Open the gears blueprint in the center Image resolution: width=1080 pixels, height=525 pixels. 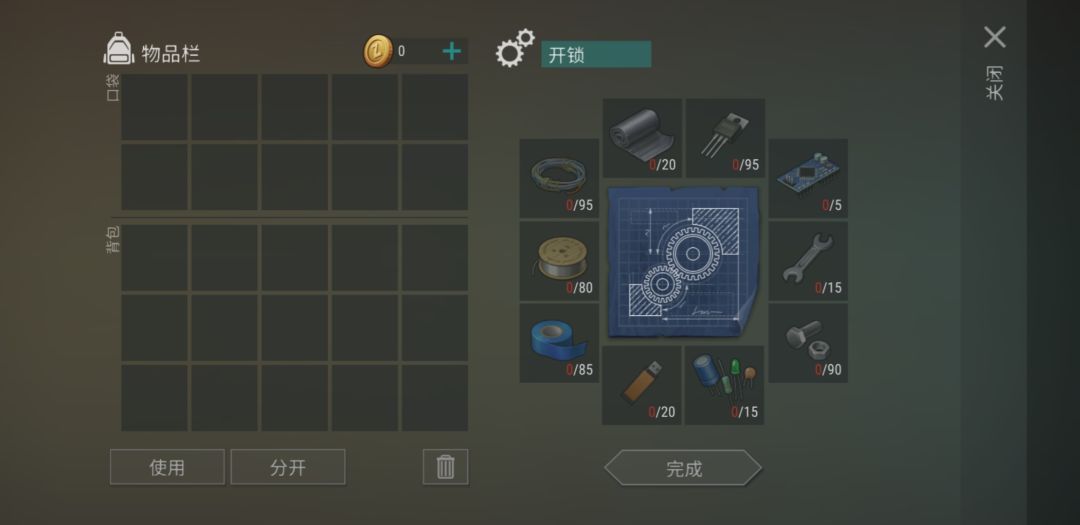(683, 261)
